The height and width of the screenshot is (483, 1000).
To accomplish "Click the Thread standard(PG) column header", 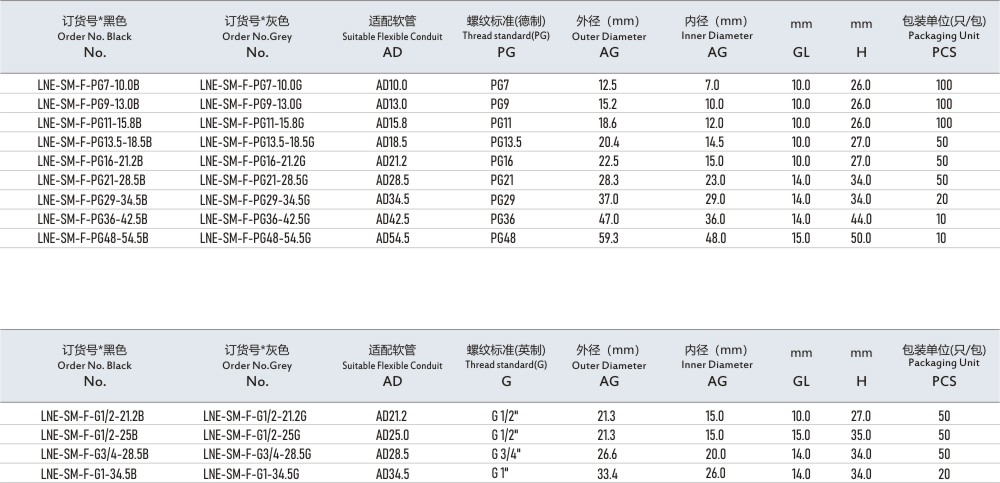I will 507,35.
